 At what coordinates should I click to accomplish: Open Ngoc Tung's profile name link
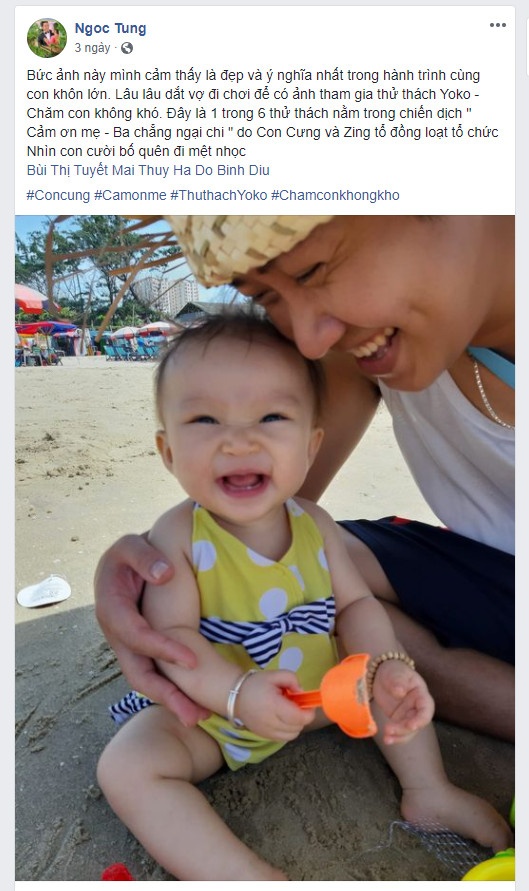pos(110,28)
